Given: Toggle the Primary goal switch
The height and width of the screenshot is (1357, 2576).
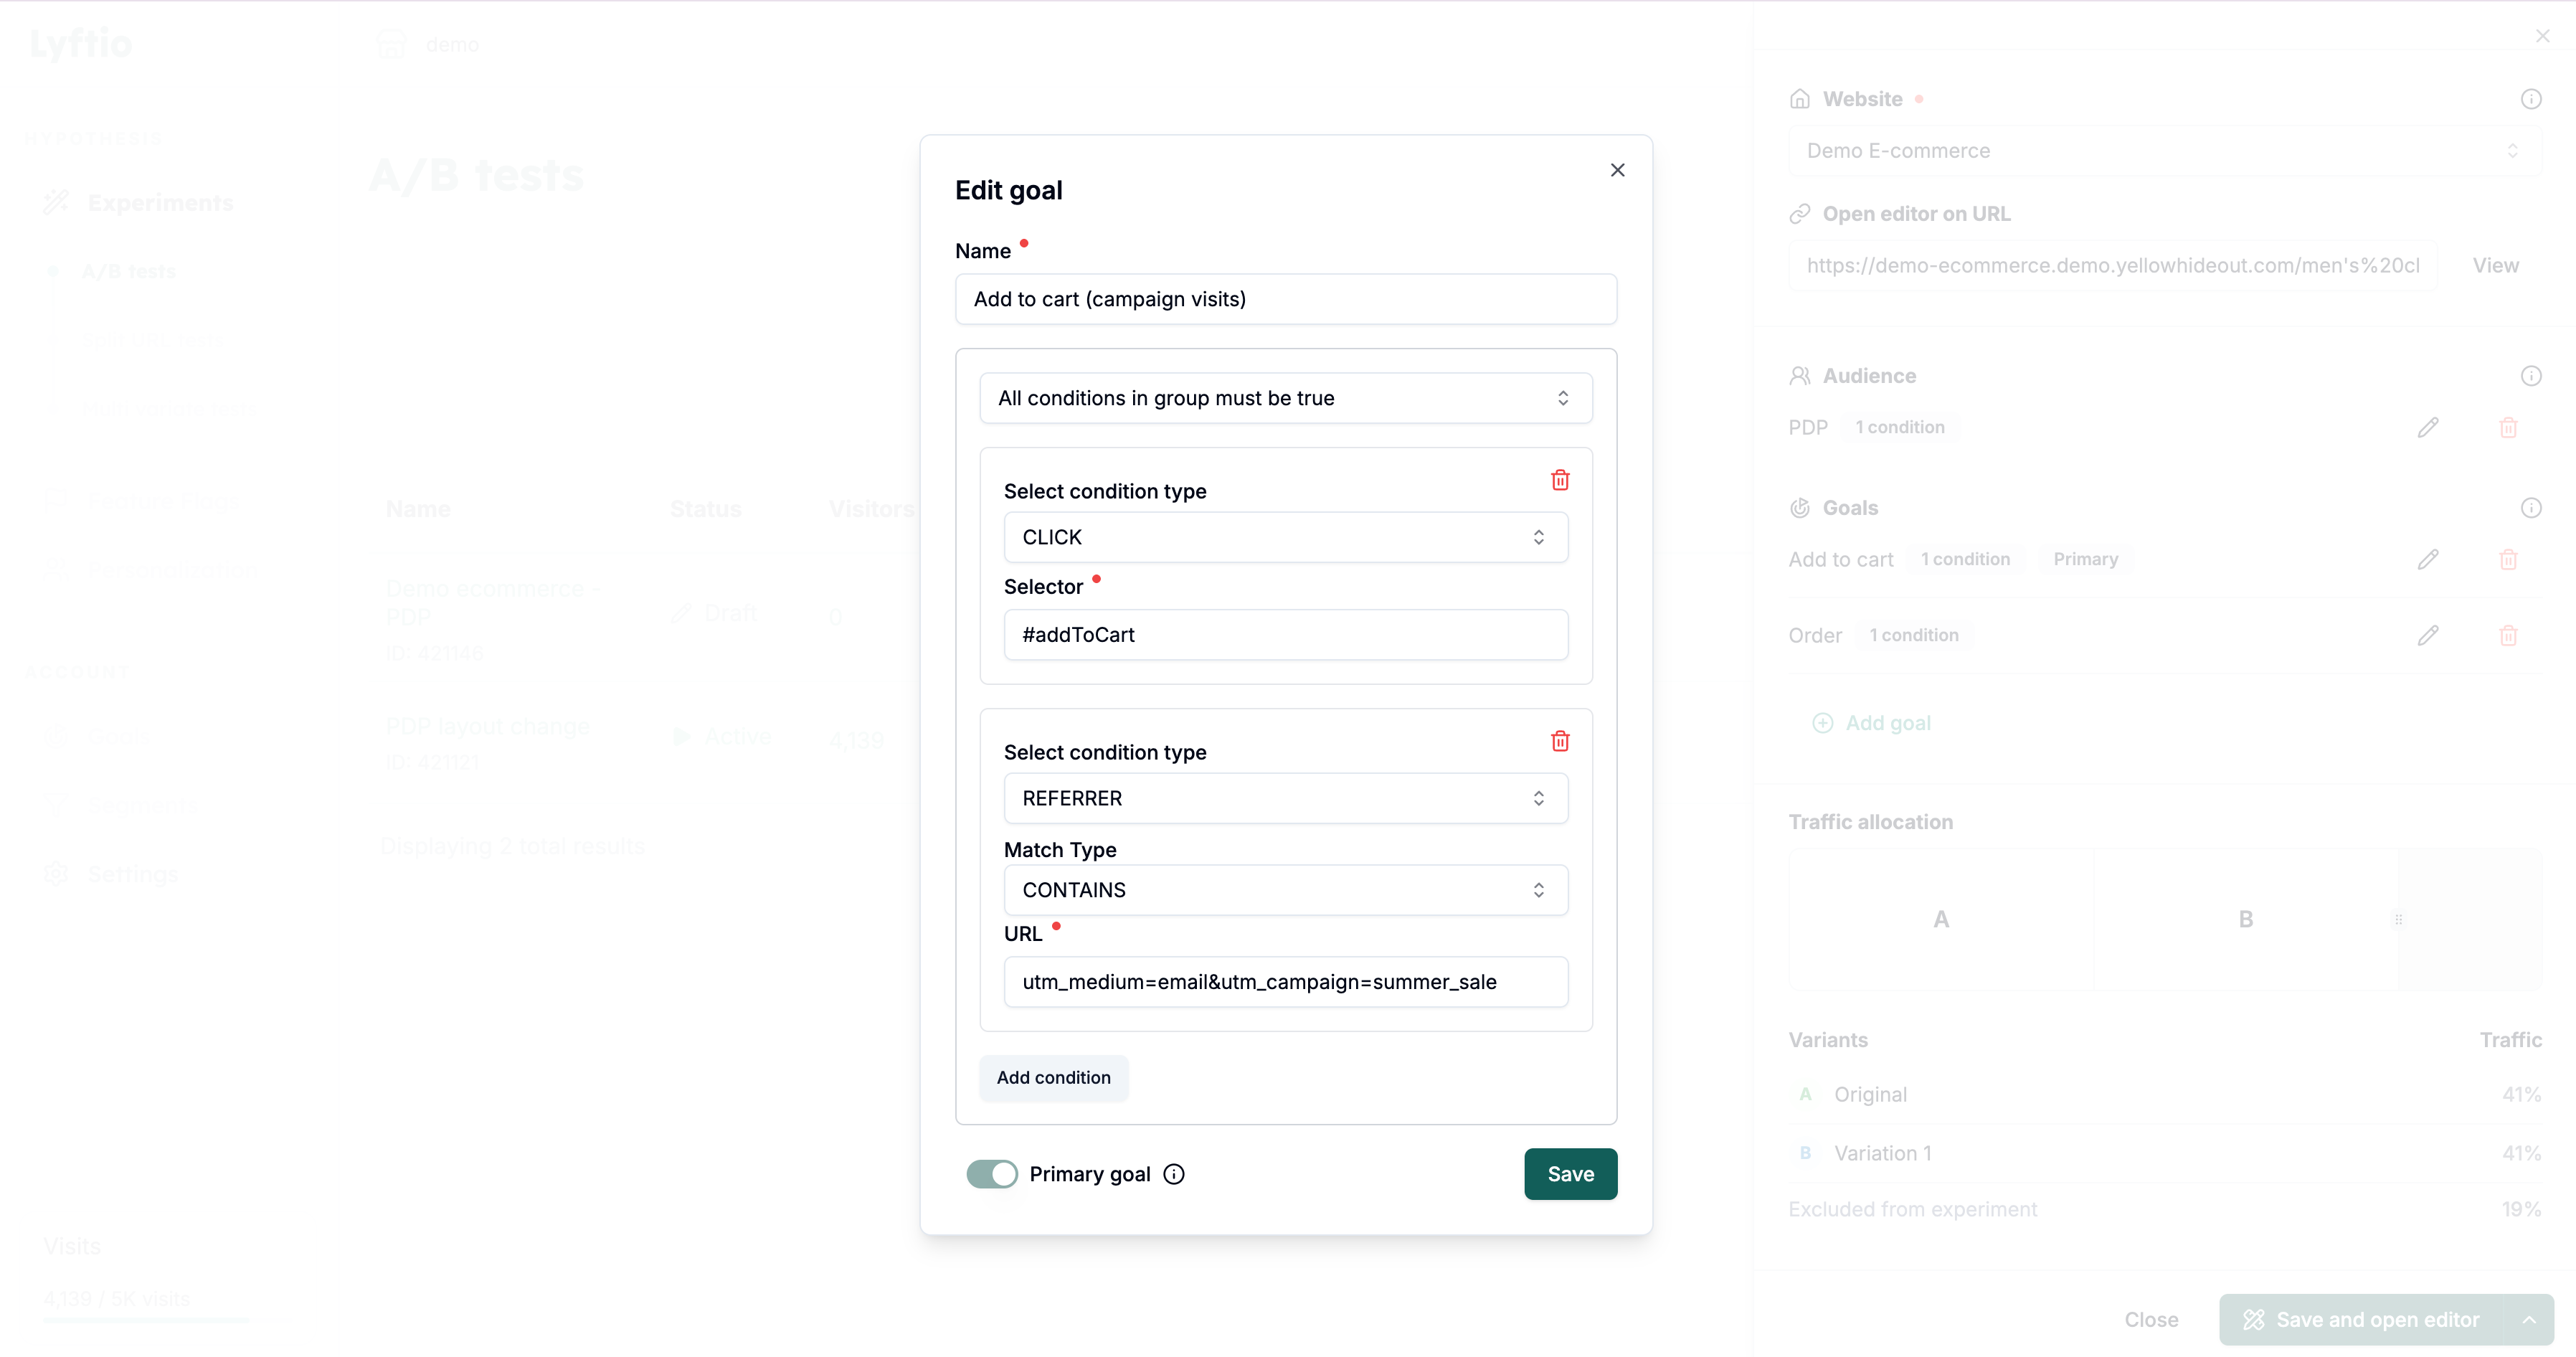Looking at the screenshot, I should click(x=991, y=1174).
